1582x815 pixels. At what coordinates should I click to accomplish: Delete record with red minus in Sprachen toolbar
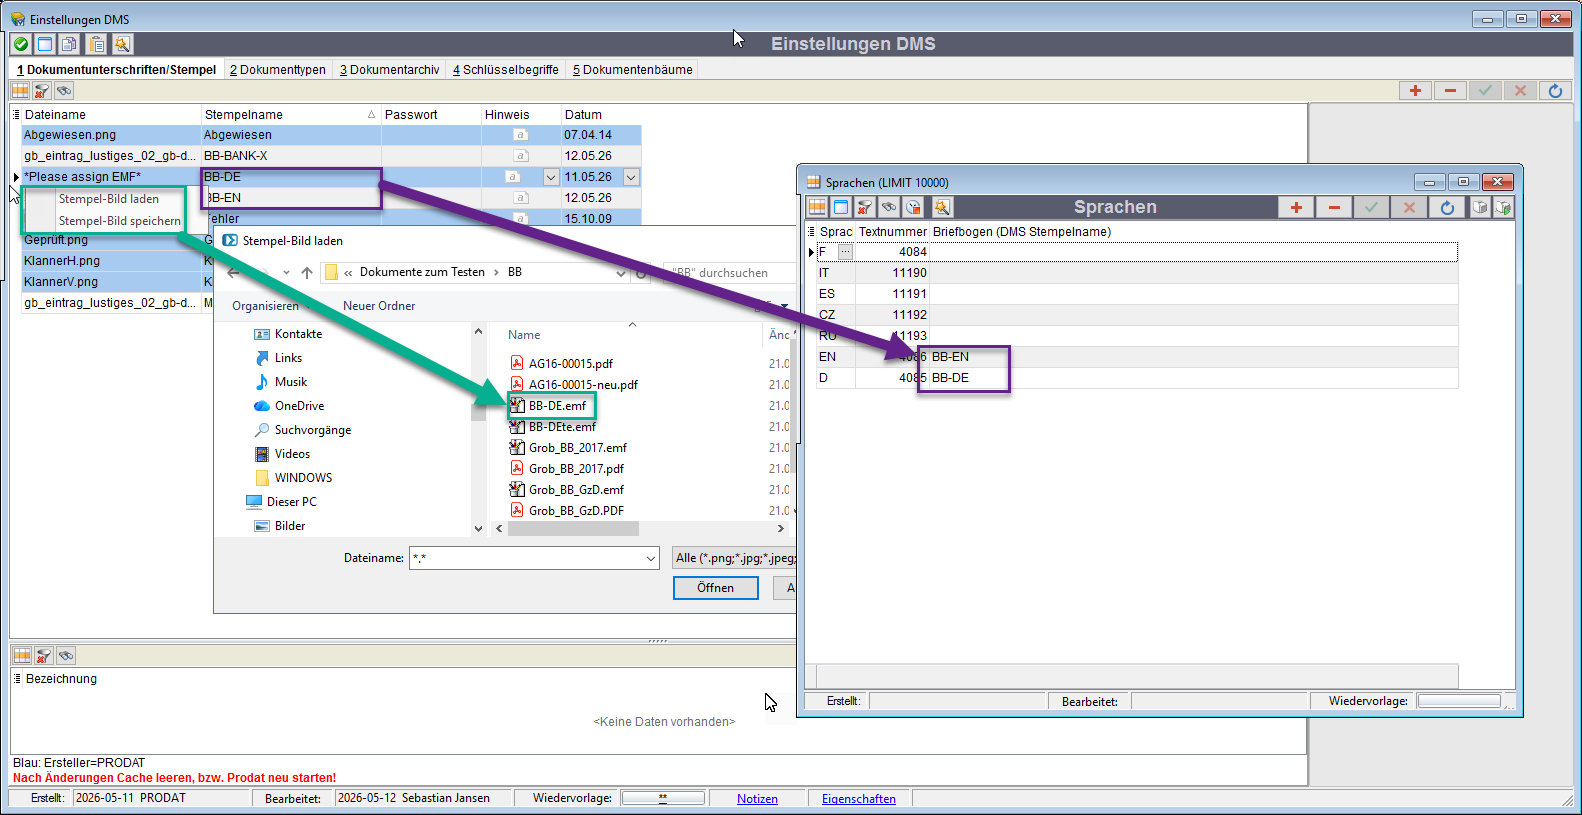coord(1334,207)
